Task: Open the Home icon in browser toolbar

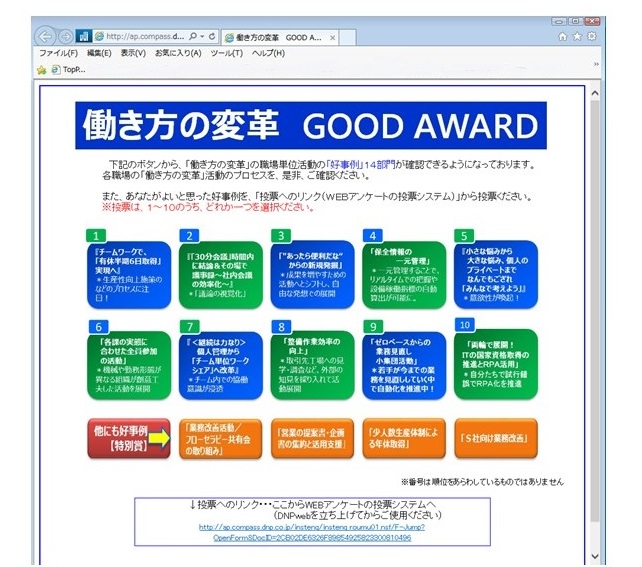Action: (563, 36)
